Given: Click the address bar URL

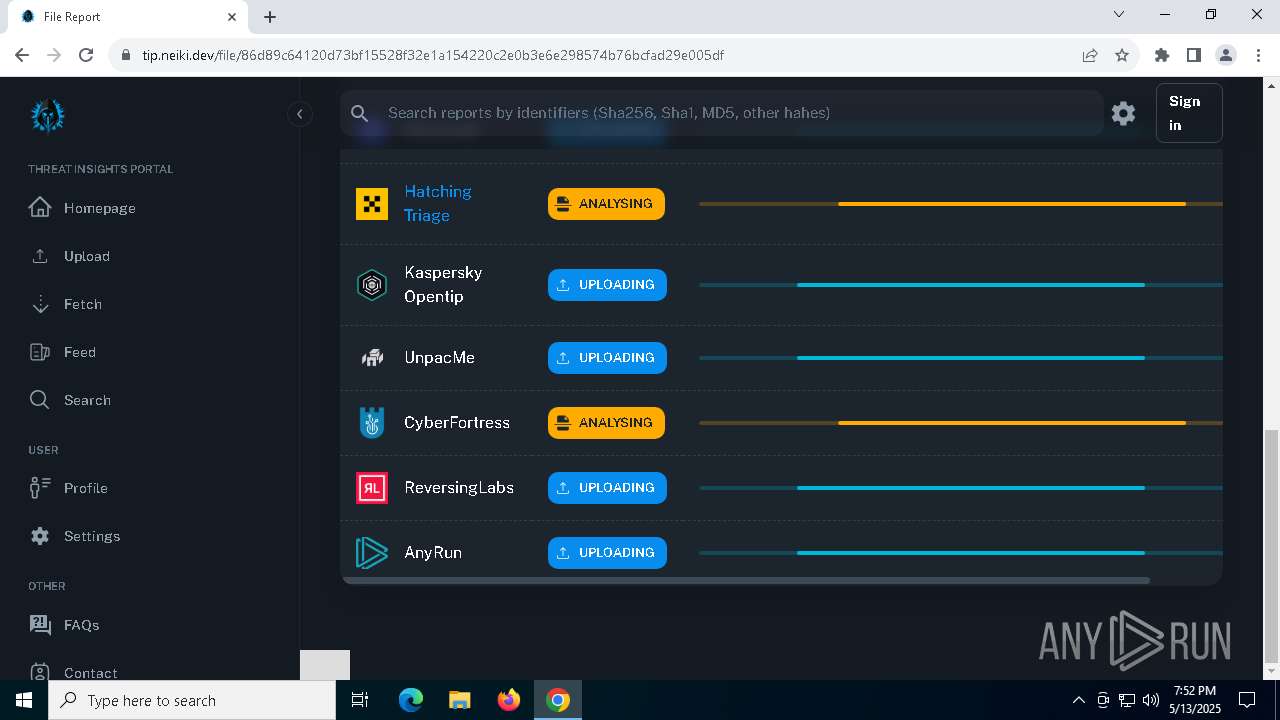Looking at the screenshot, I should pos(433,55).
